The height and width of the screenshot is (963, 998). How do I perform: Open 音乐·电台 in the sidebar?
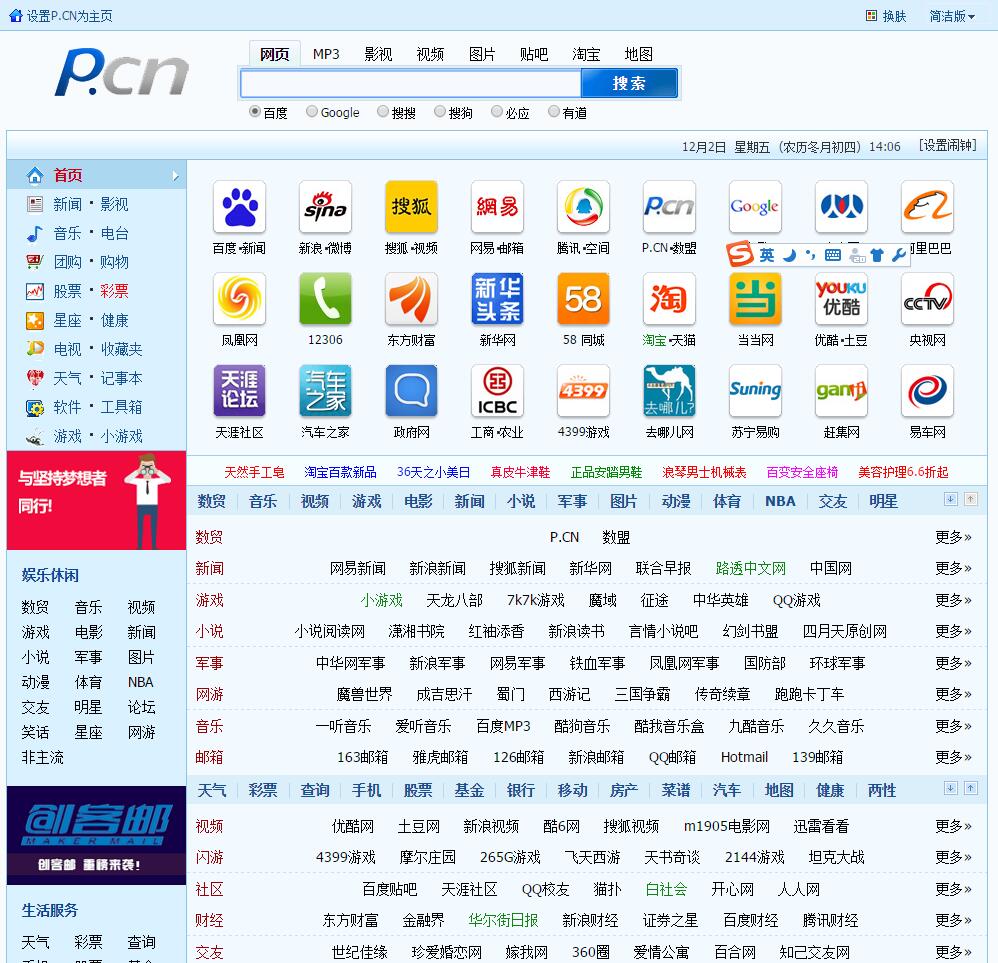pos(90,233)
